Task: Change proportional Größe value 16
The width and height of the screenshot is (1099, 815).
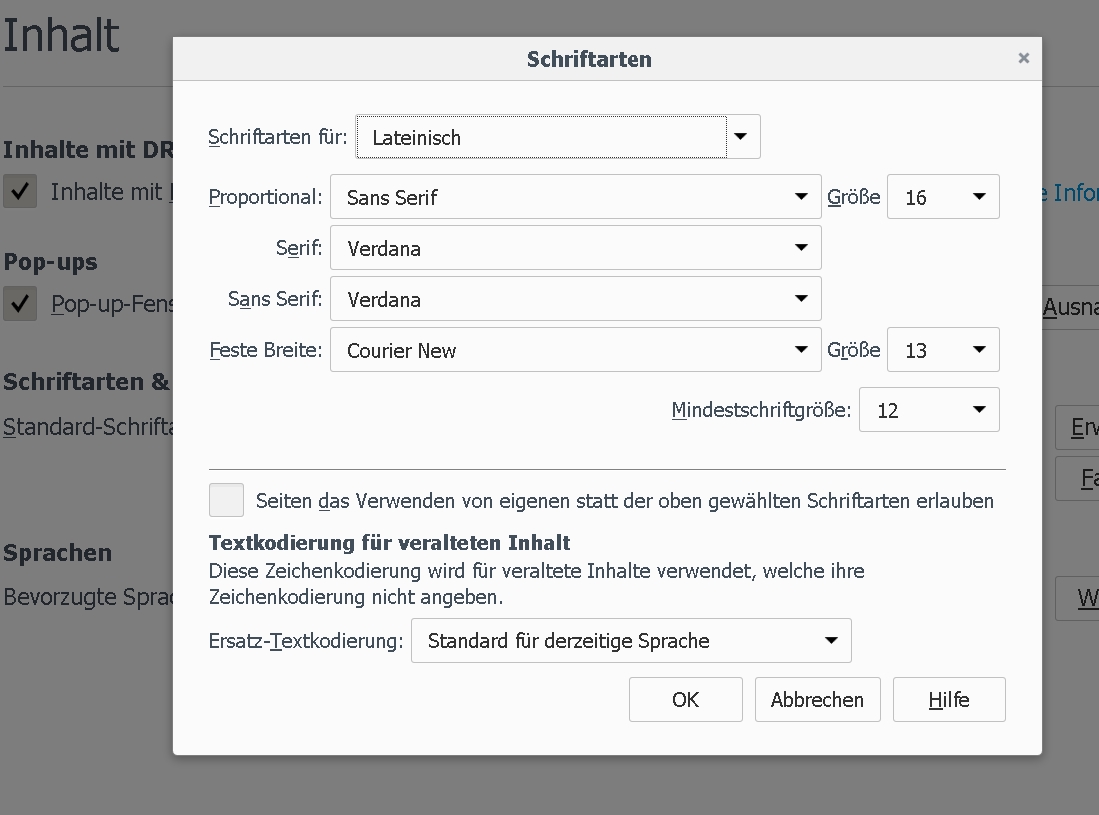Action: (942, 197)
